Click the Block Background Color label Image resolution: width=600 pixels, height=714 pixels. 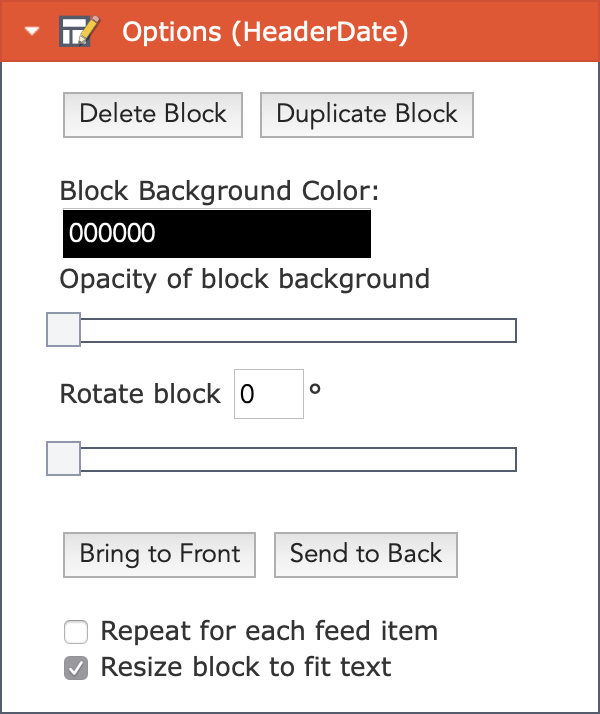pyautogui.click(x=219, y=191)
